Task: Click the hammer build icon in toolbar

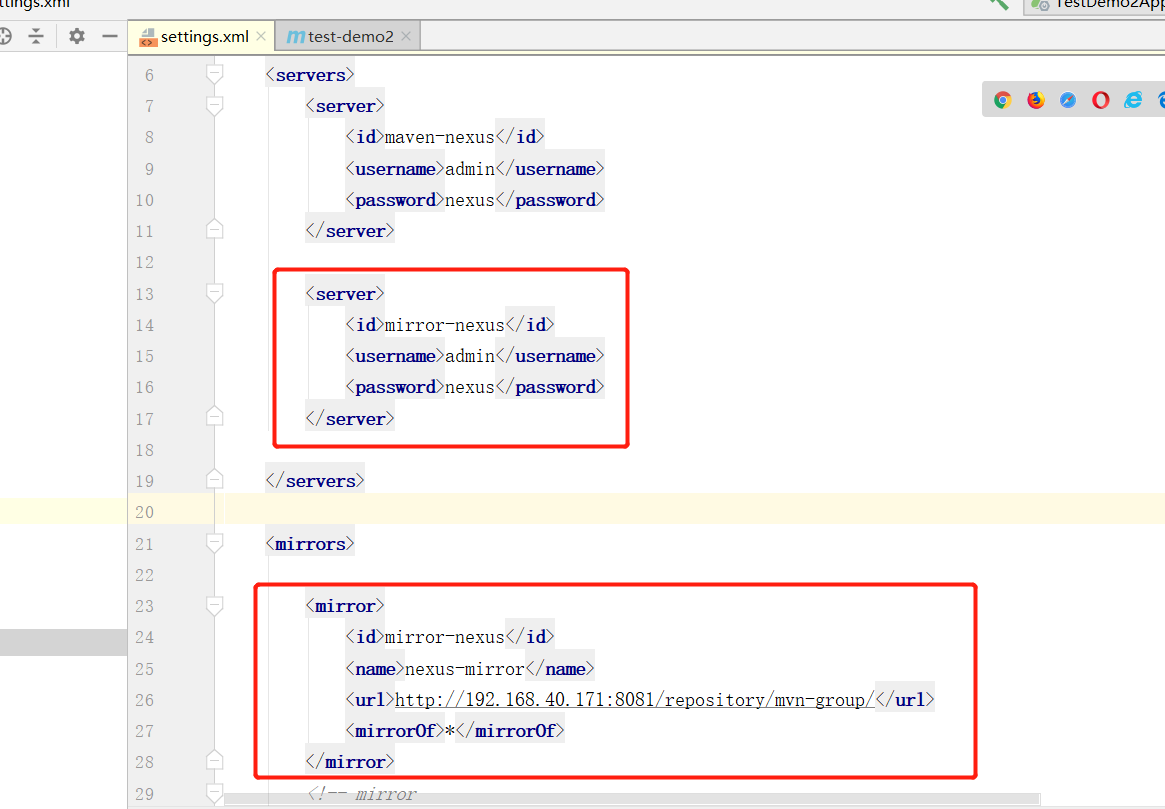Action: click(x=999, y=4)
